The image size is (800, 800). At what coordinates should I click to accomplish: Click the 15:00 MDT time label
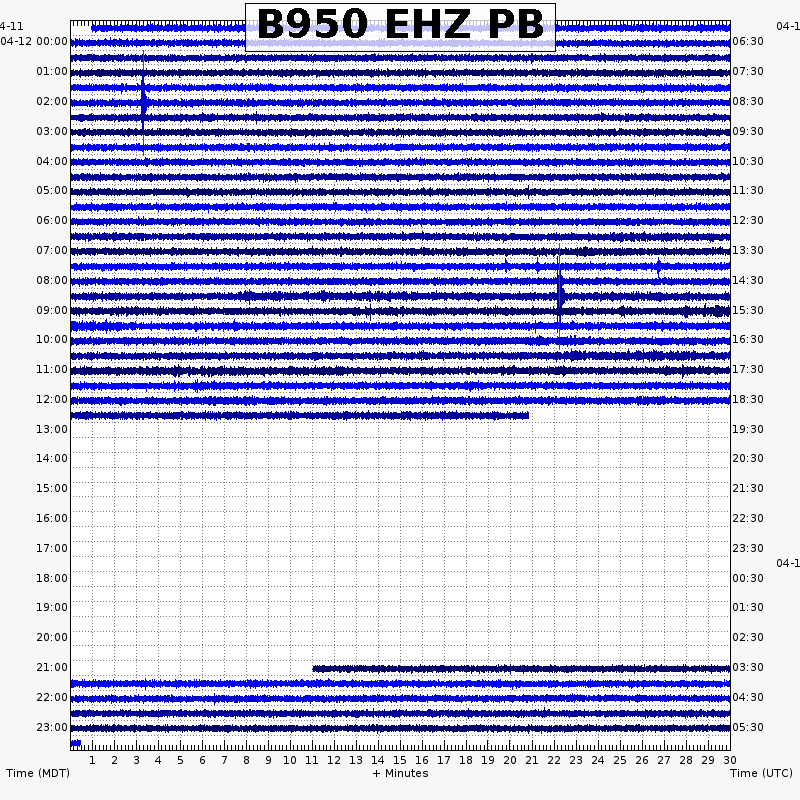[x=52, y=489]
